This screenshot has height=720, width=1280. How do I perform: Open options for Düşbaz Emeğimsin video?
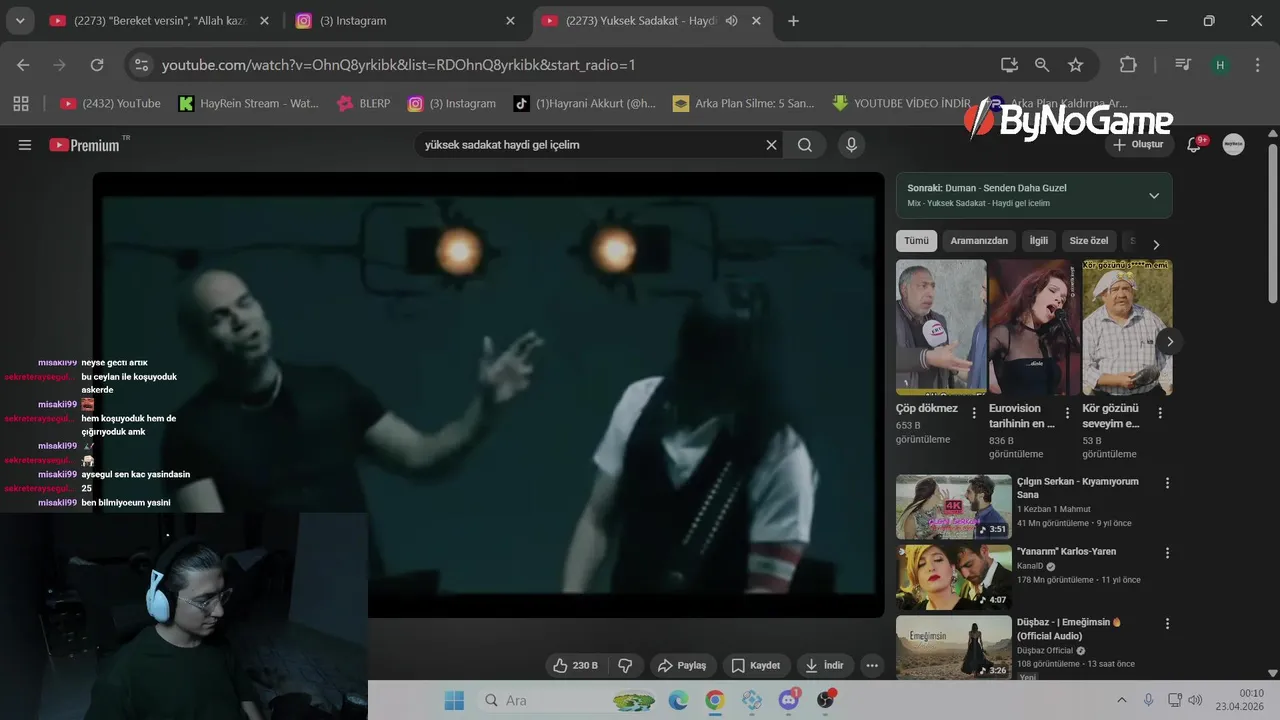1167,623
